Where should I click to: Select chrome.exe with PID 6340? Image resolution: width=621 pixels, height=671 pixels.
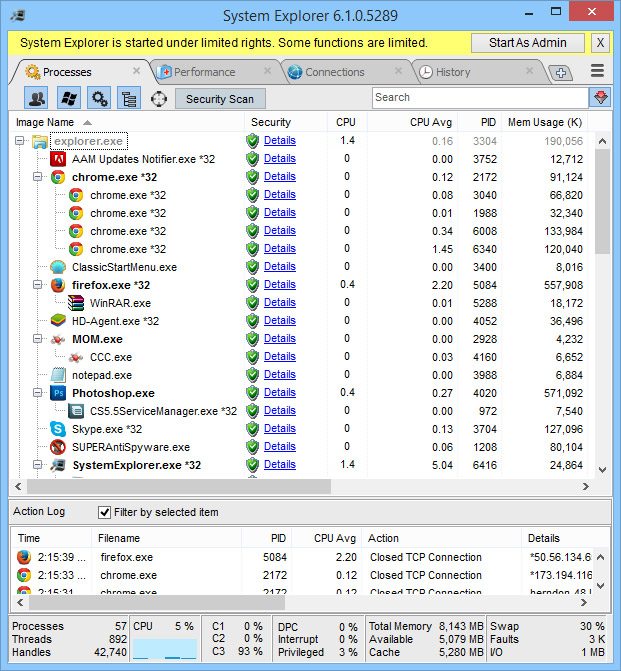point(302,249)
